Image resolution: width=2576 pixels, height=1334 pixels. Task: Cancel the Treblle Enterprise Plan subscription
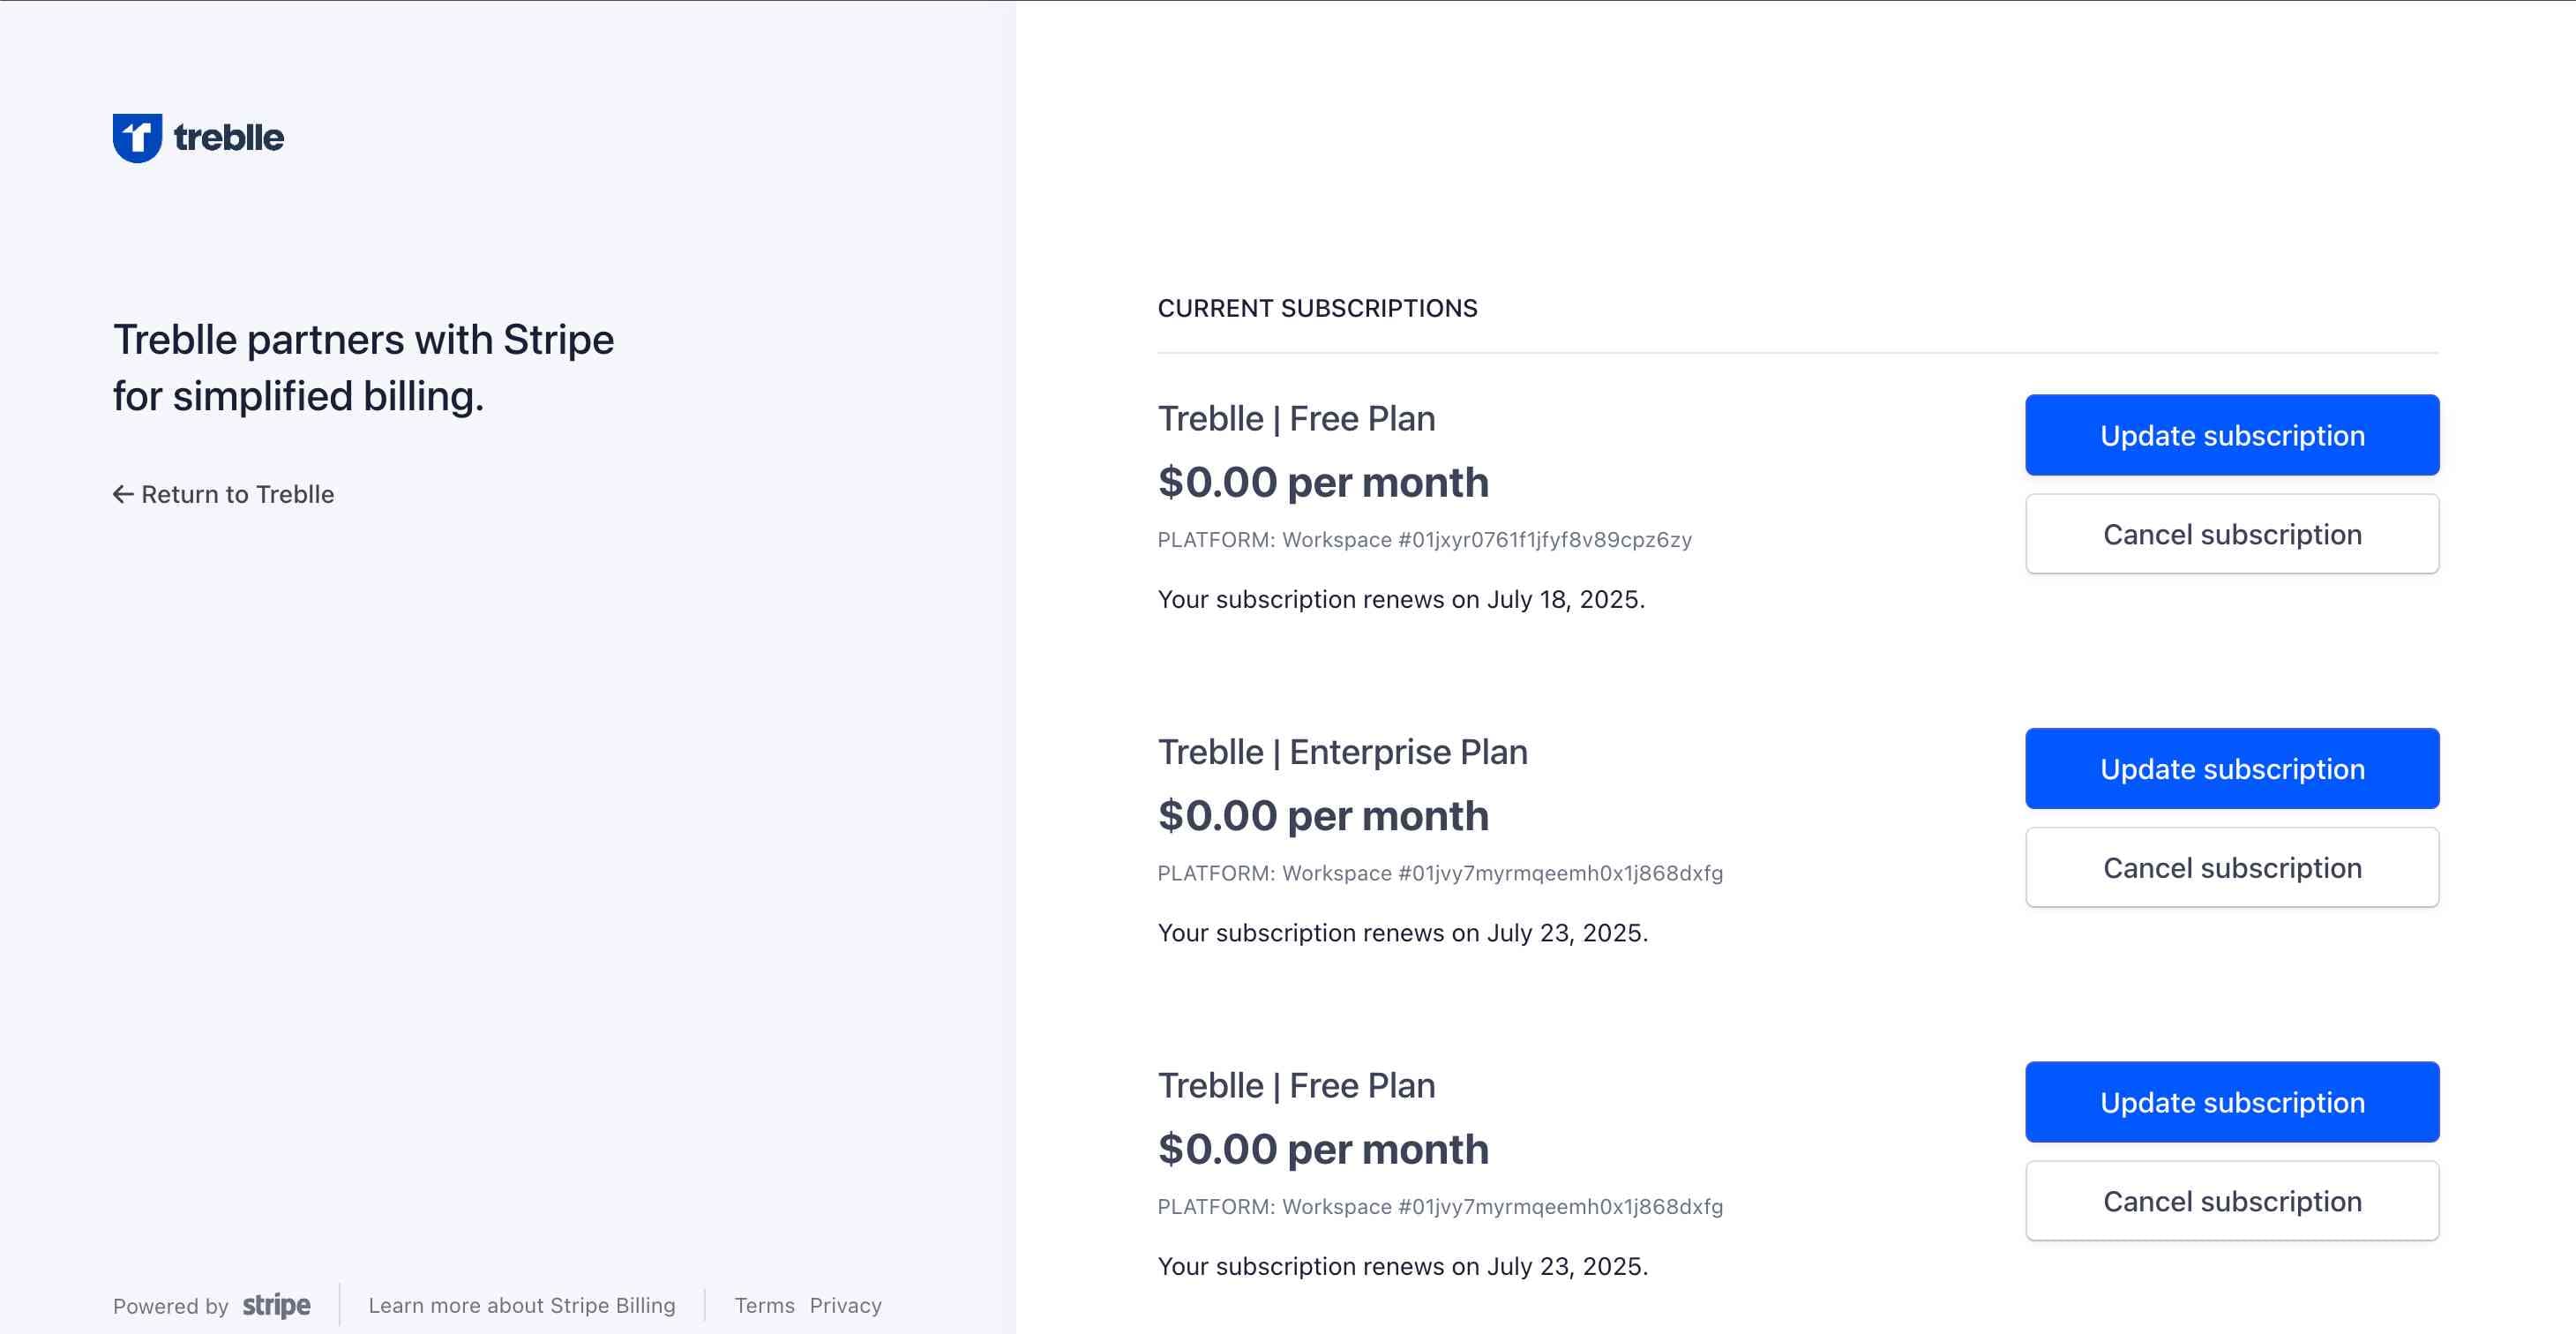2232,867
